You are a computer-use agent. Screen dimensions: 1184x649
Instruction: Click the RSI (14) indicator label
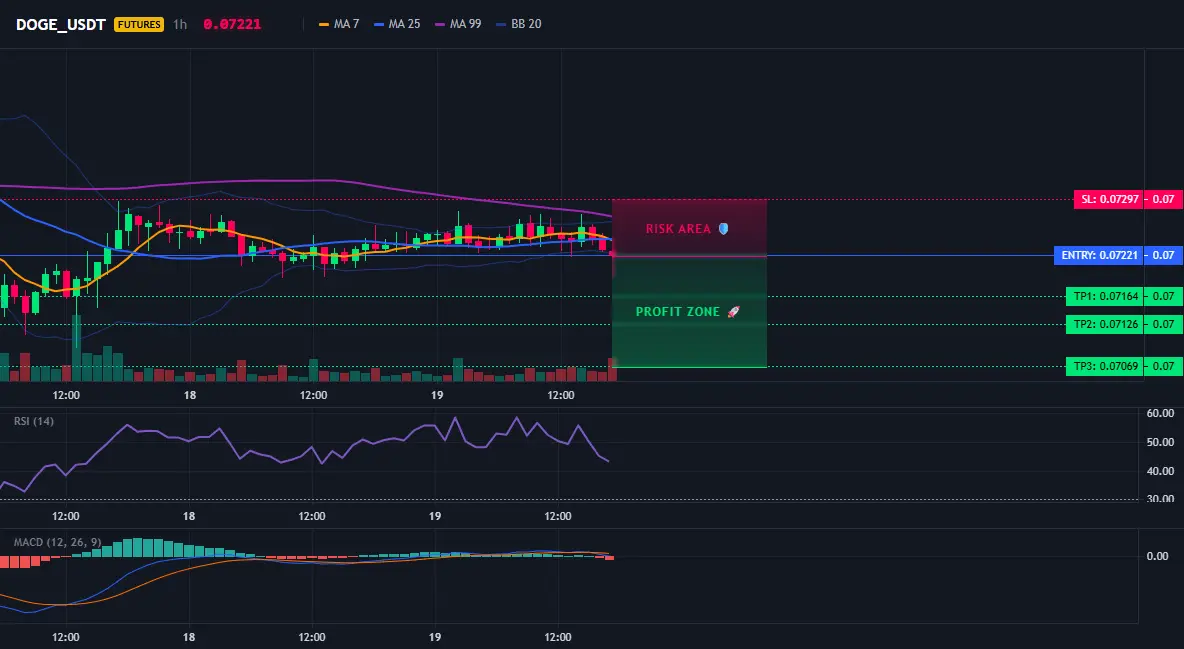click(x=34, y=421)
